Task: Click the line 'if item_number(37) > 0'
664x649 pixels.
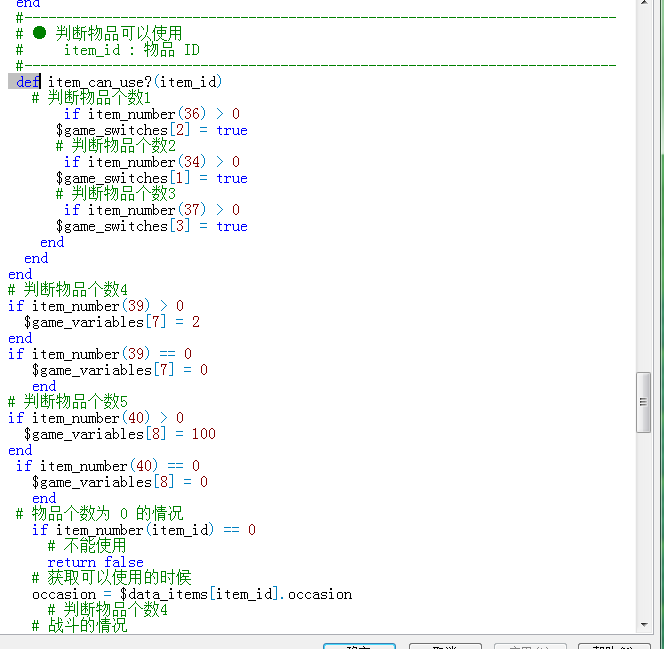Action: click(152, 210)
